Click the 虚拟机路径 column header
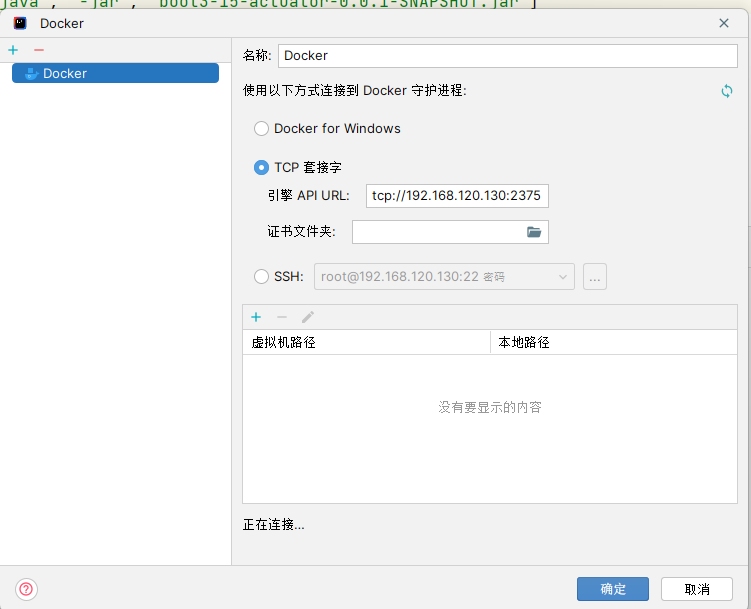The height and width of the screenshot is (609, 751). (x=366, y=342)
